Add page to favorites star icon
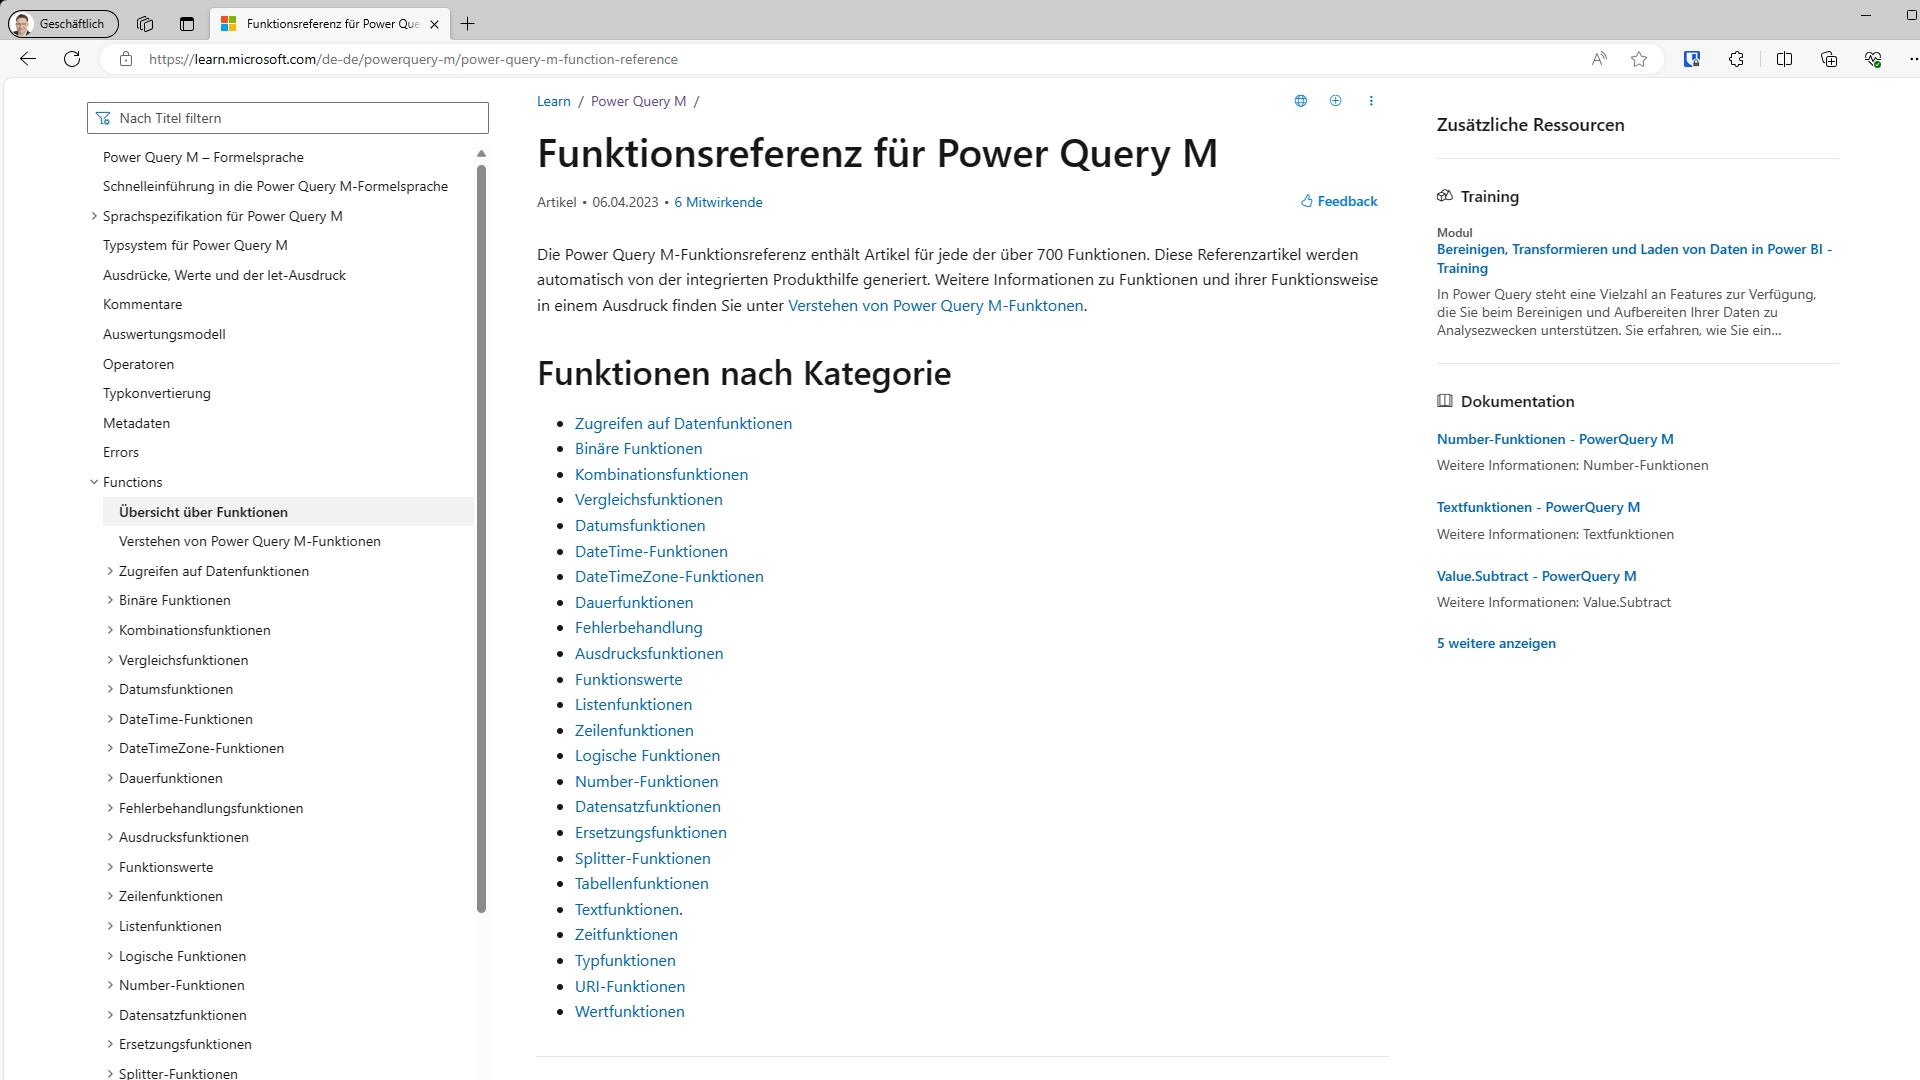The height and width of the screenshot is (1080, 1920). pyautogui.click(x=1639, y=59)
